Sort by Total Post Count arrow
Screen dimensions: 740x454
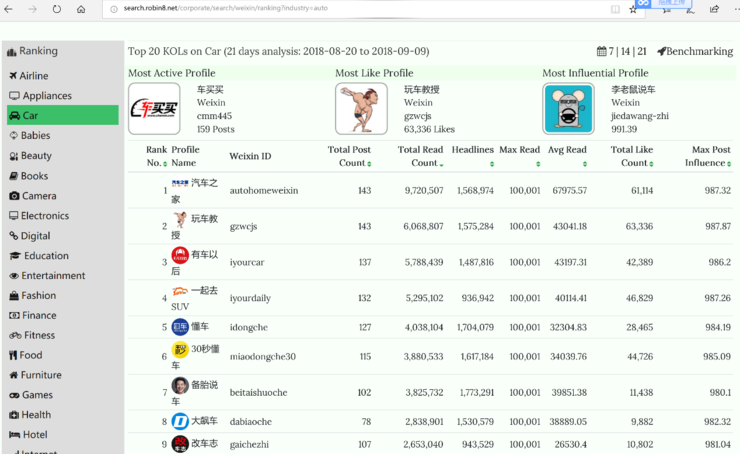pos(369,164)
